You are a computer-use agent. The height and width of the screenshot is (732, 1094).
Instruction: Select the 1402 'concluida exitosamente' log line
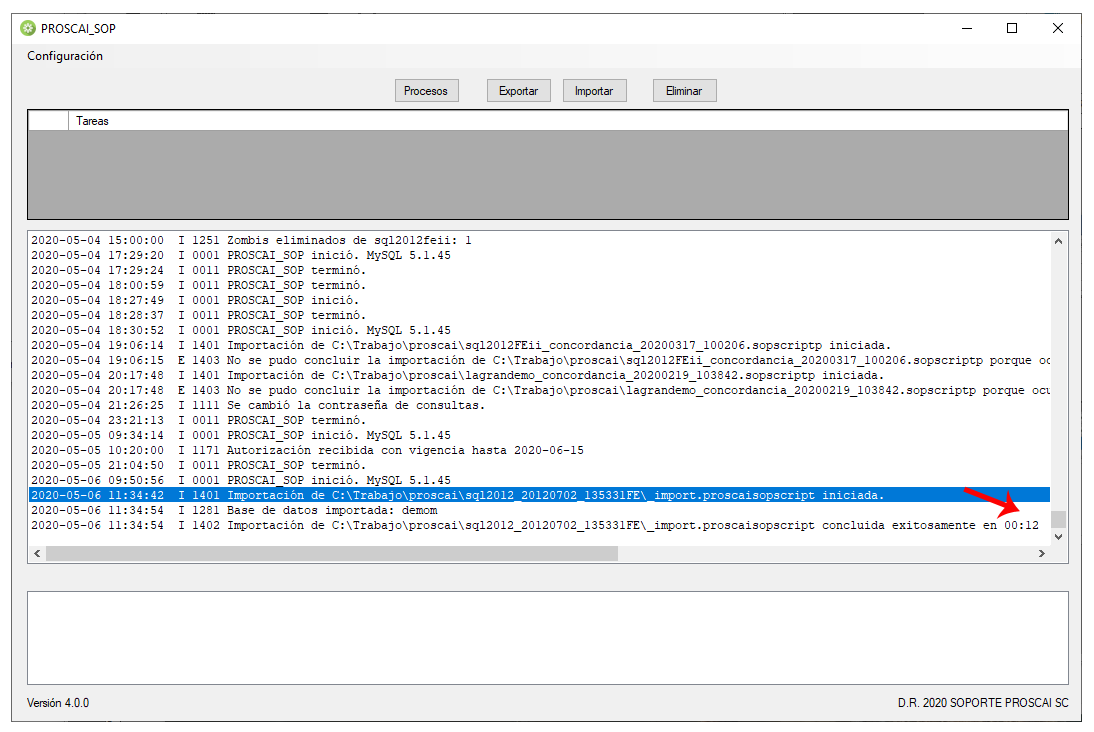click(x=539, y=525)
